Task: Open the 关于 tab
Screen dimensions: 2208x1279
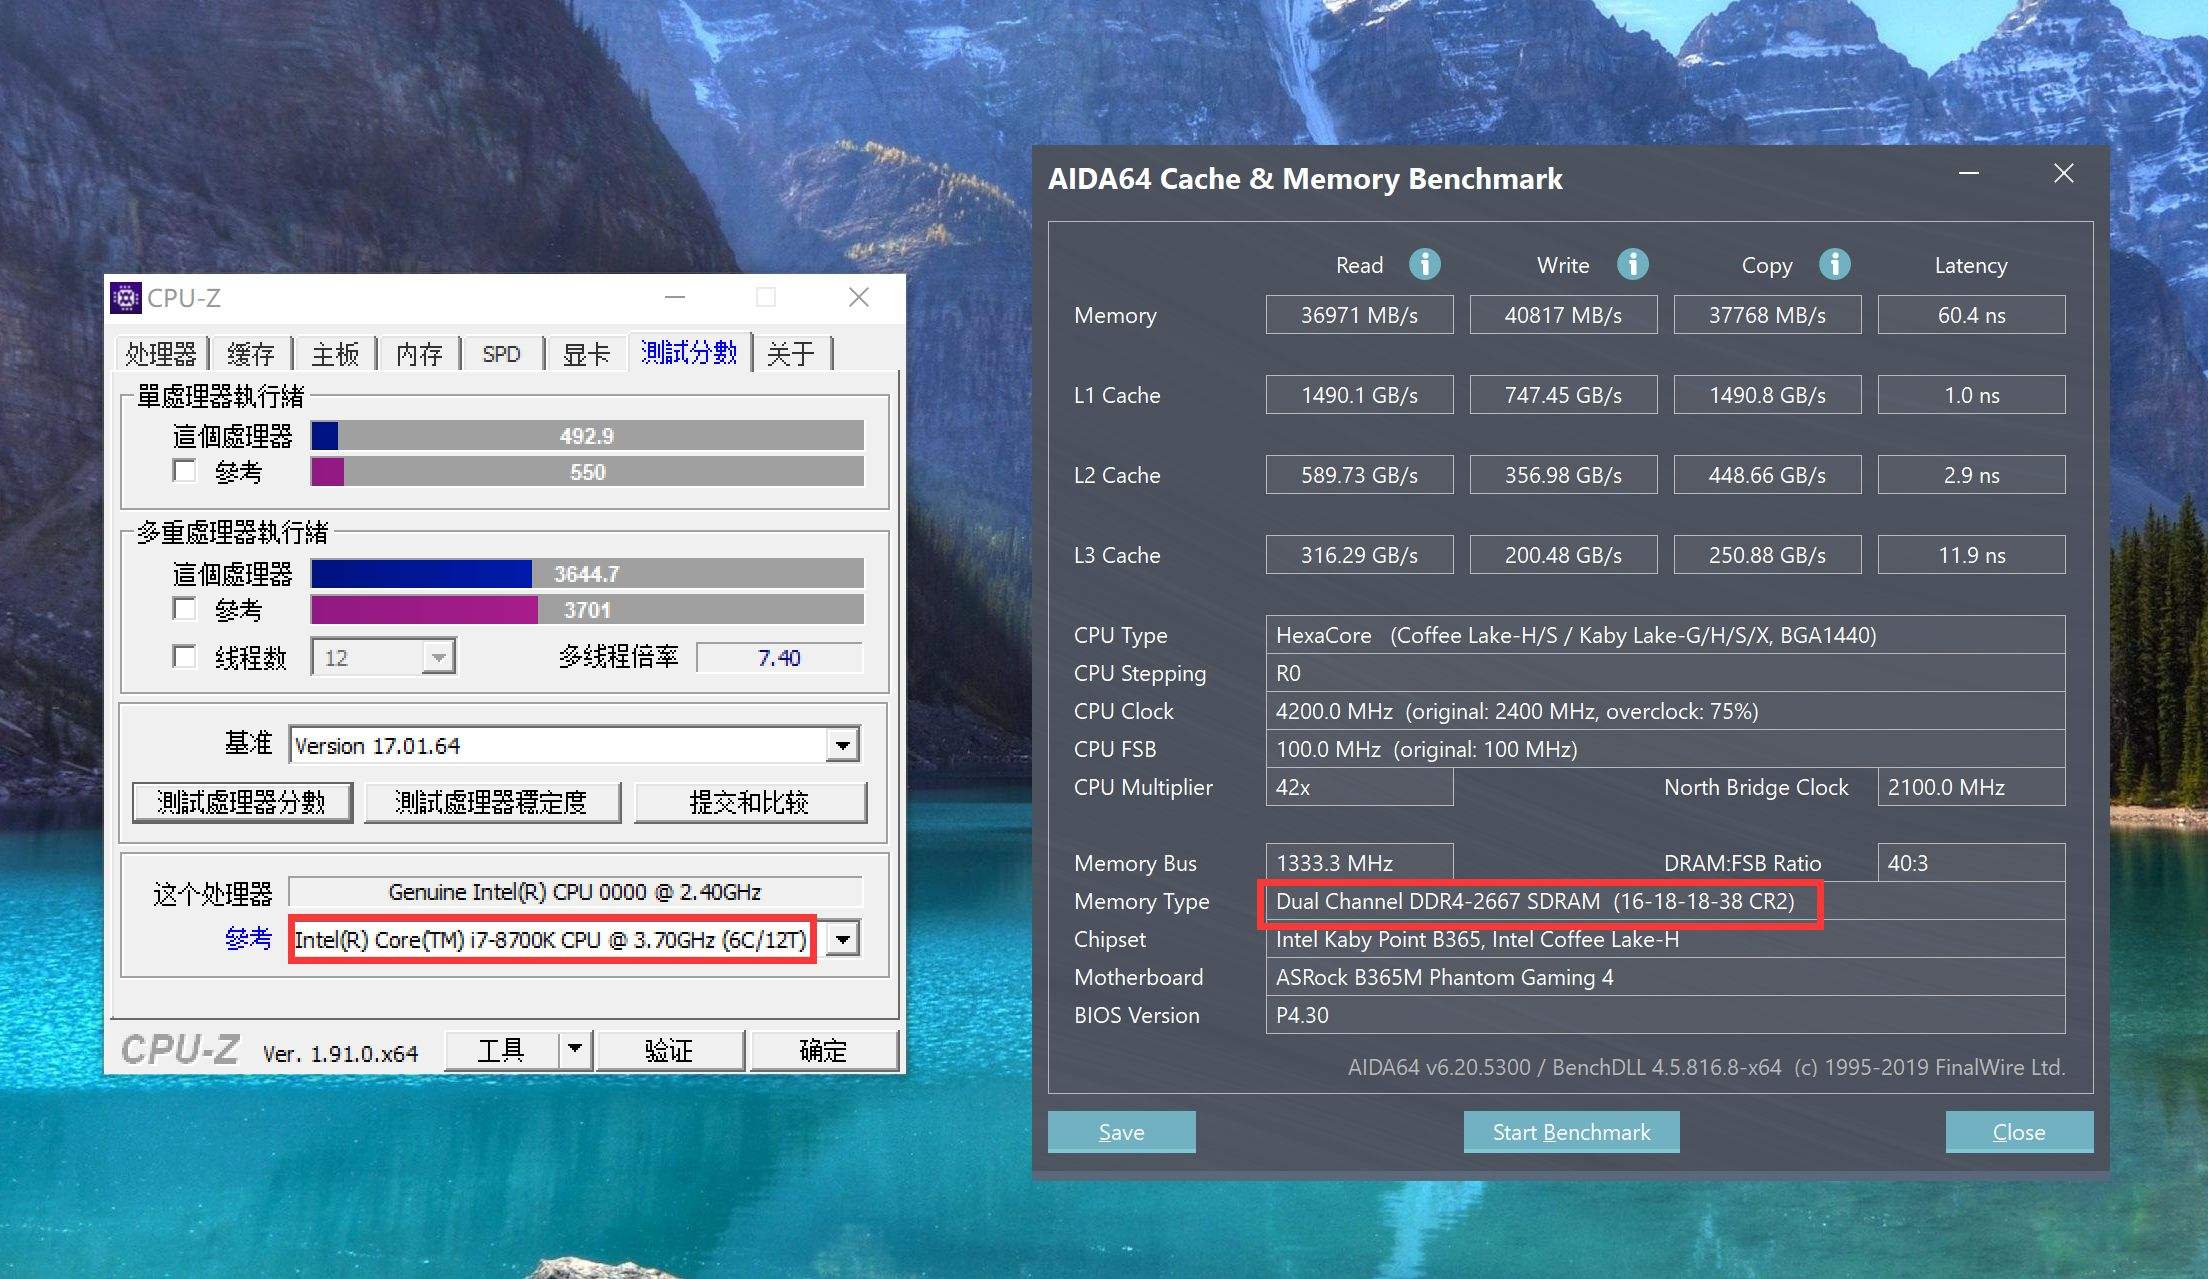Action: [791, 354]
